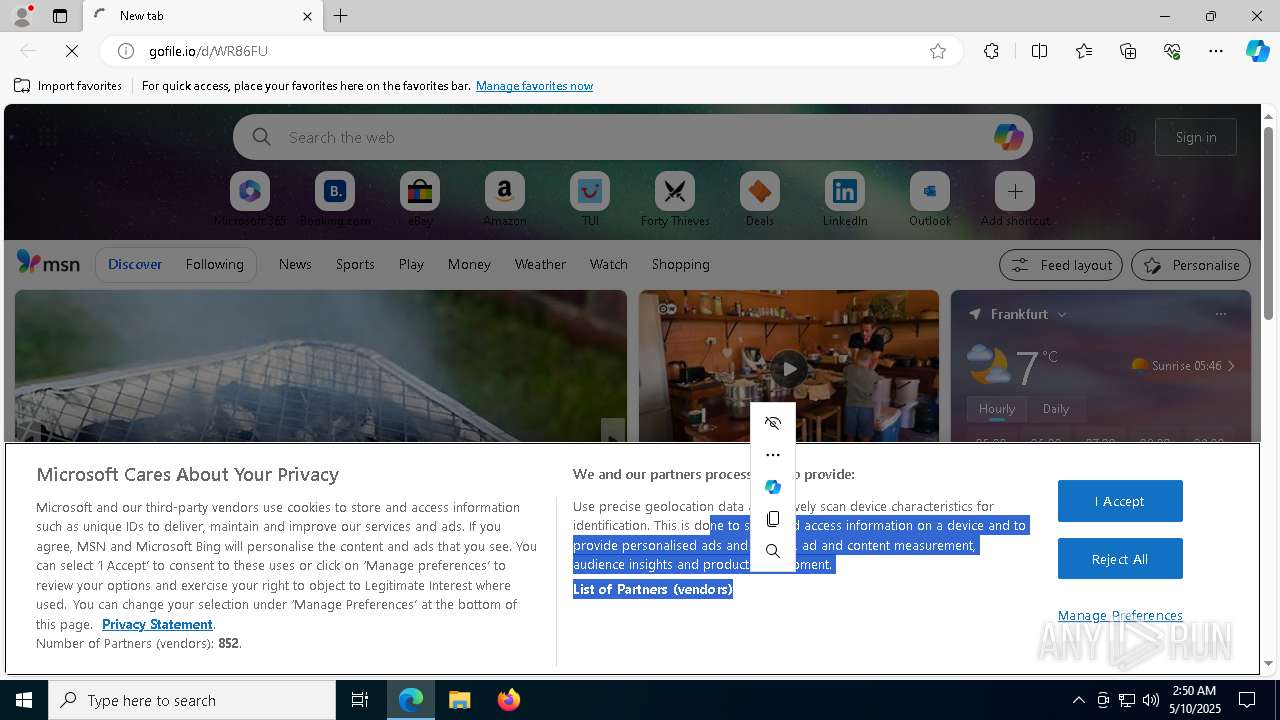Open Outlook shortcut
Image resolution: width=1280 pixels, height=720 pixels.
coord(930,199)
